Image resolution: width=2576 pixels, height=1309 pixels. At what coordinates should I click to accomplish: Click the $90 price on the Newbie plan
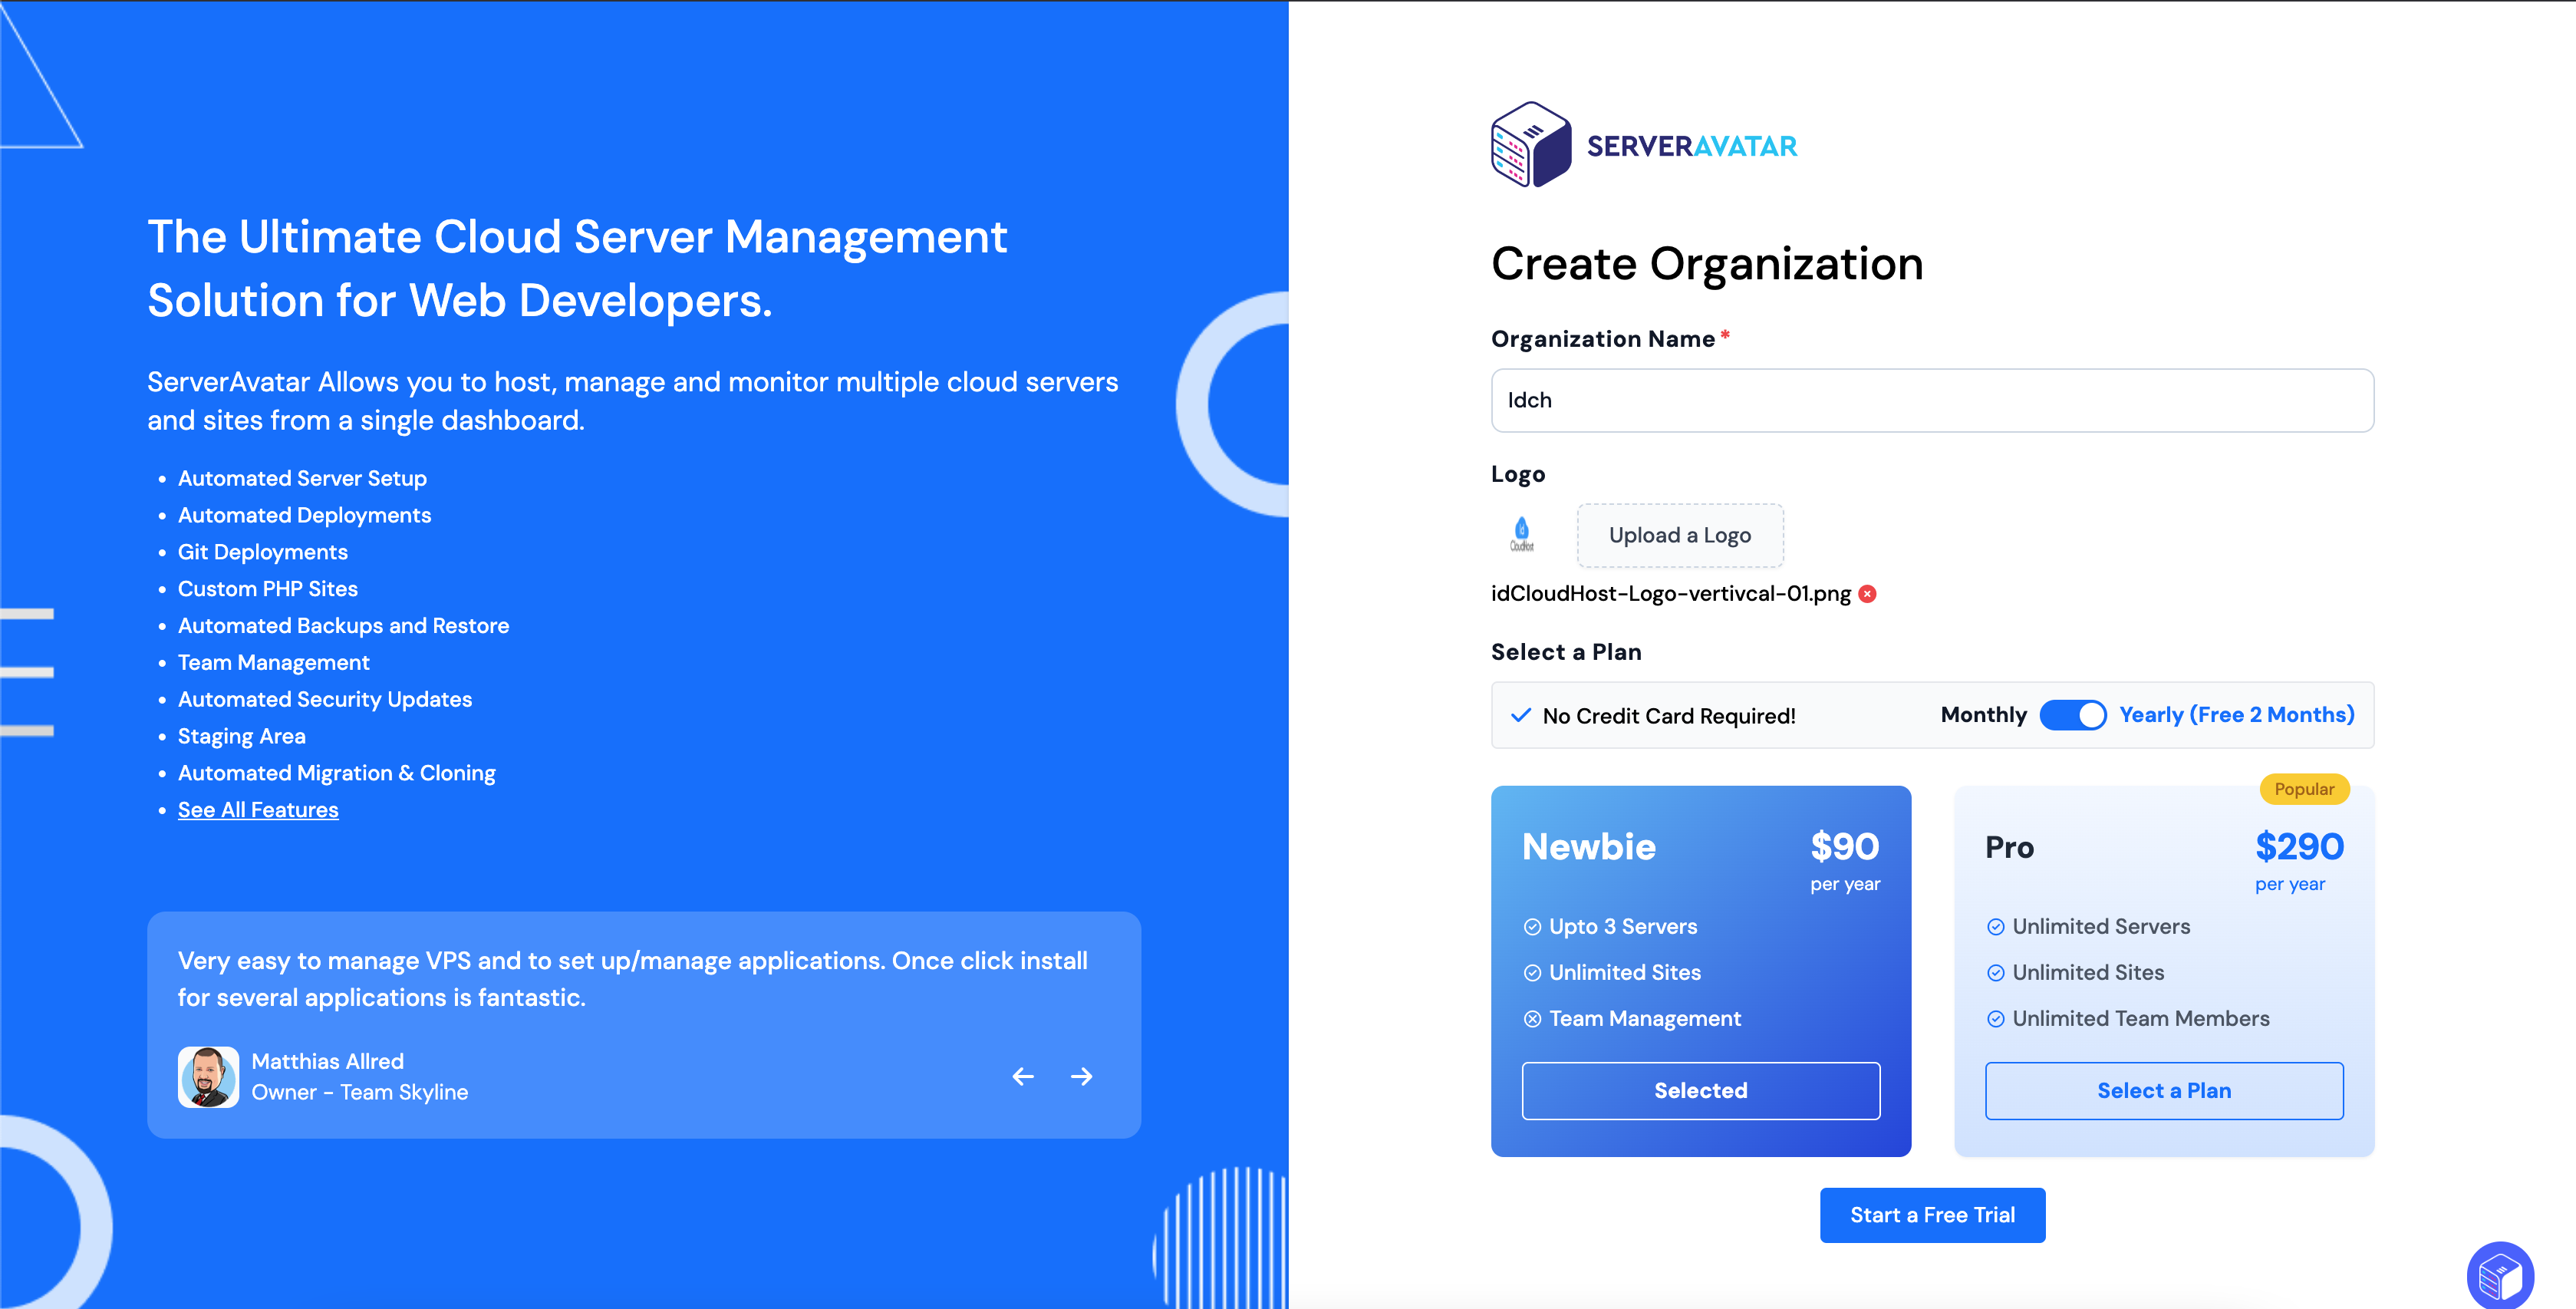(1845, 847)
